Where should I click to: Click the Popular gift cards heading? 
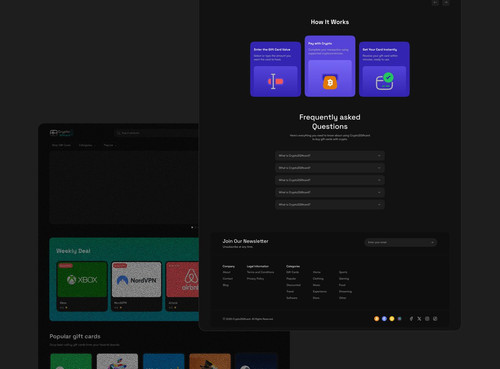(x=75, y=336)
